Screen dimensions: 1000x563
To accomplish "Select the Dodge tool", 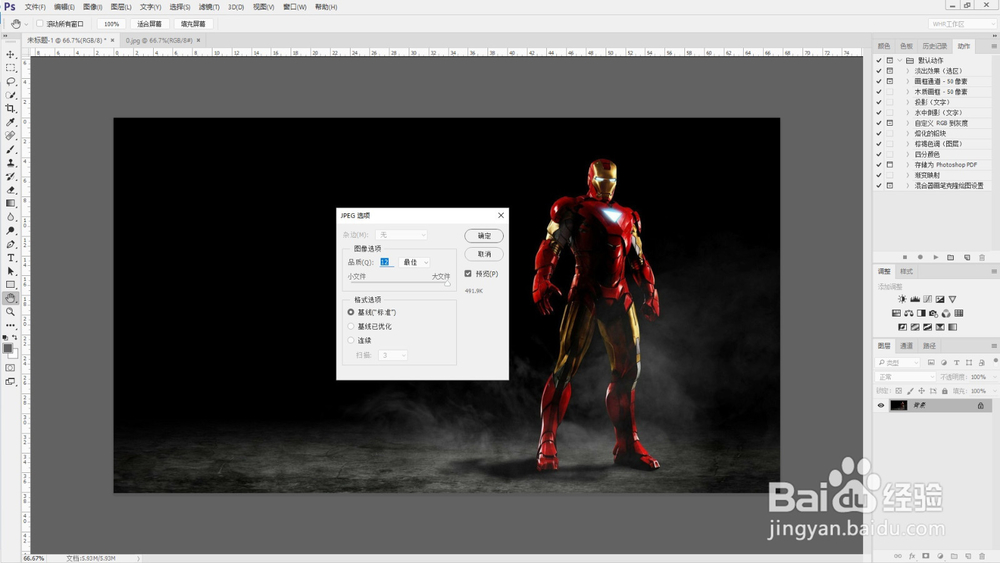I will 10,231.
